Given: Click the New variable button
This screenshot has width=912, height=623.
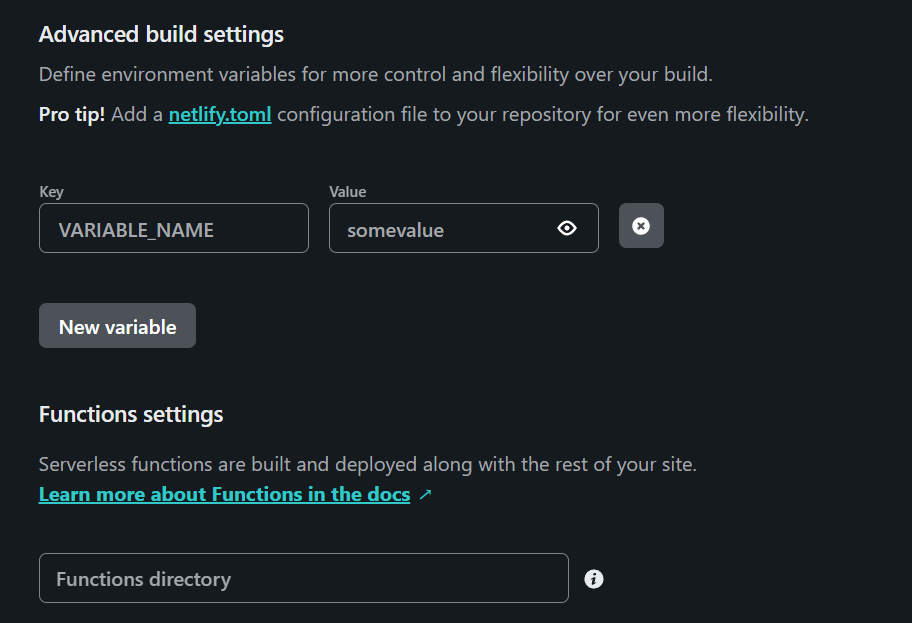Looking at the screenshot, I should [x=117, y=326].
